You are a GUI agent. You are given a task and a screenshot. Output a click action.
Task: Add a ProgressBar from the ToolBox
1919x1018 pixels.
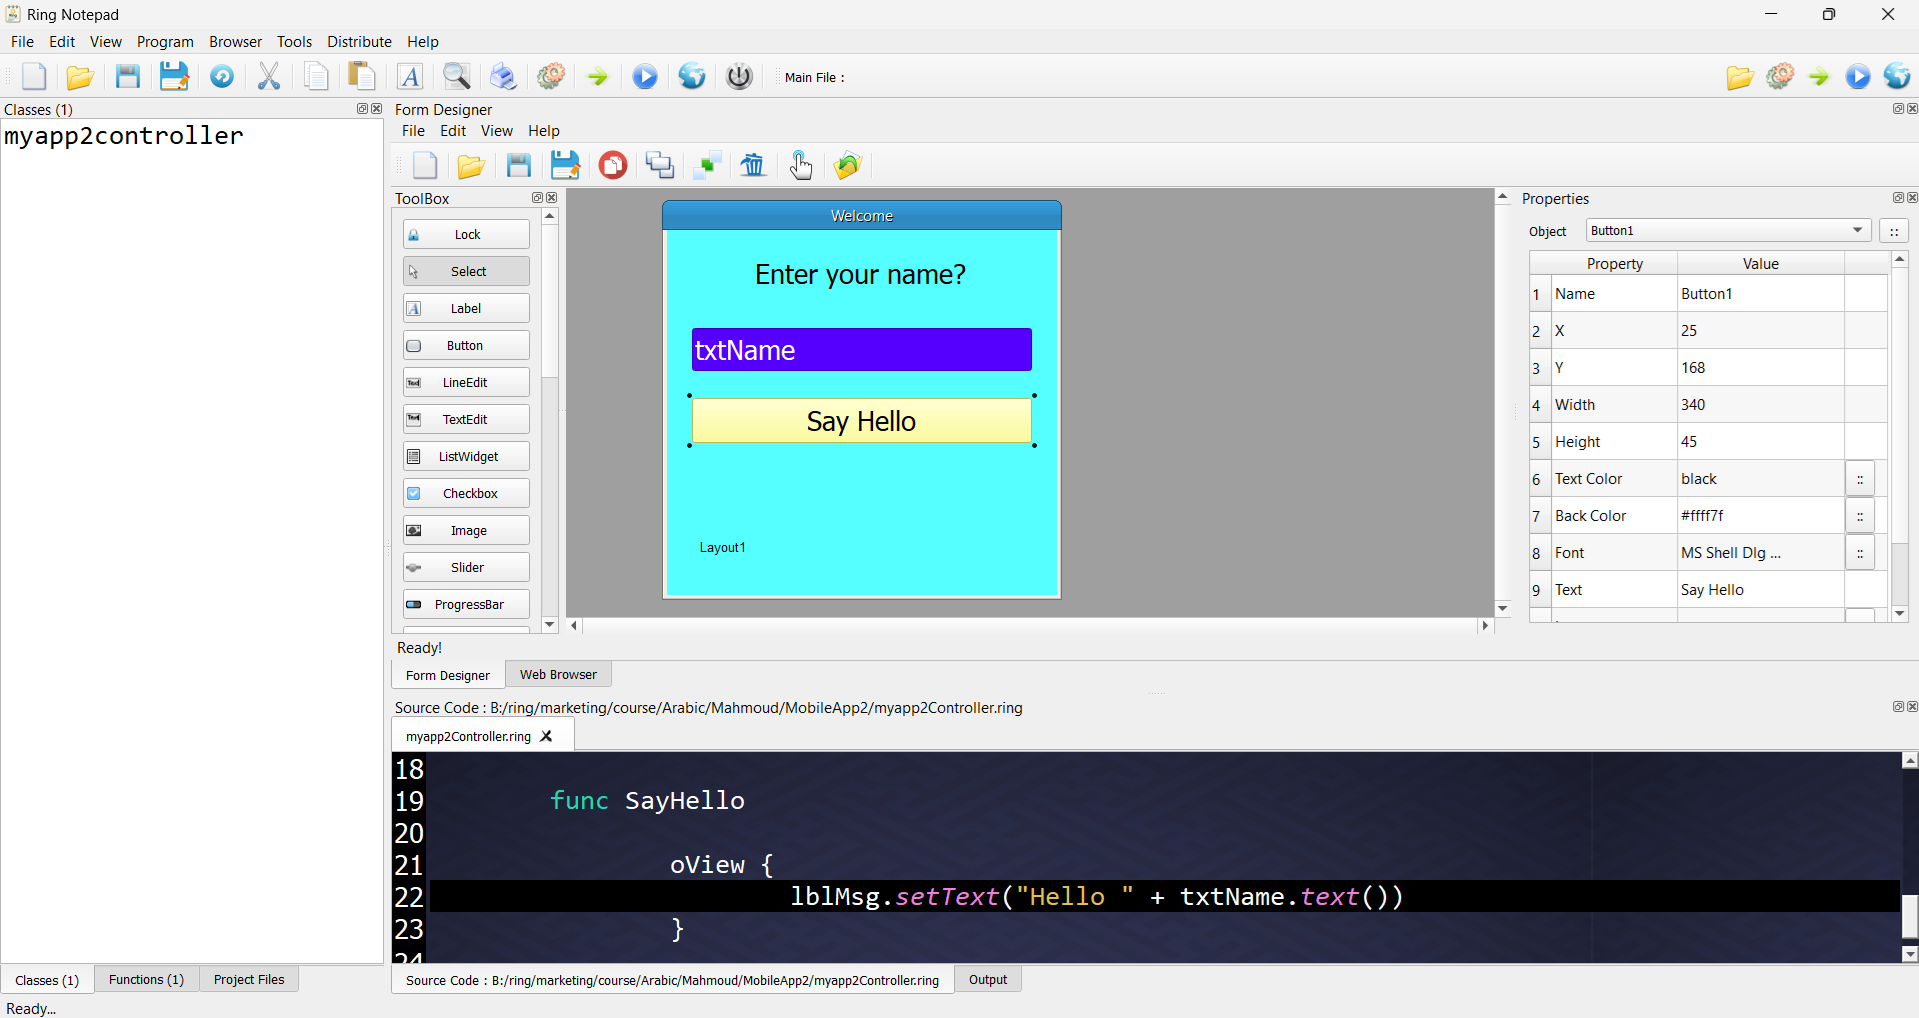click(x=466, y=605)
